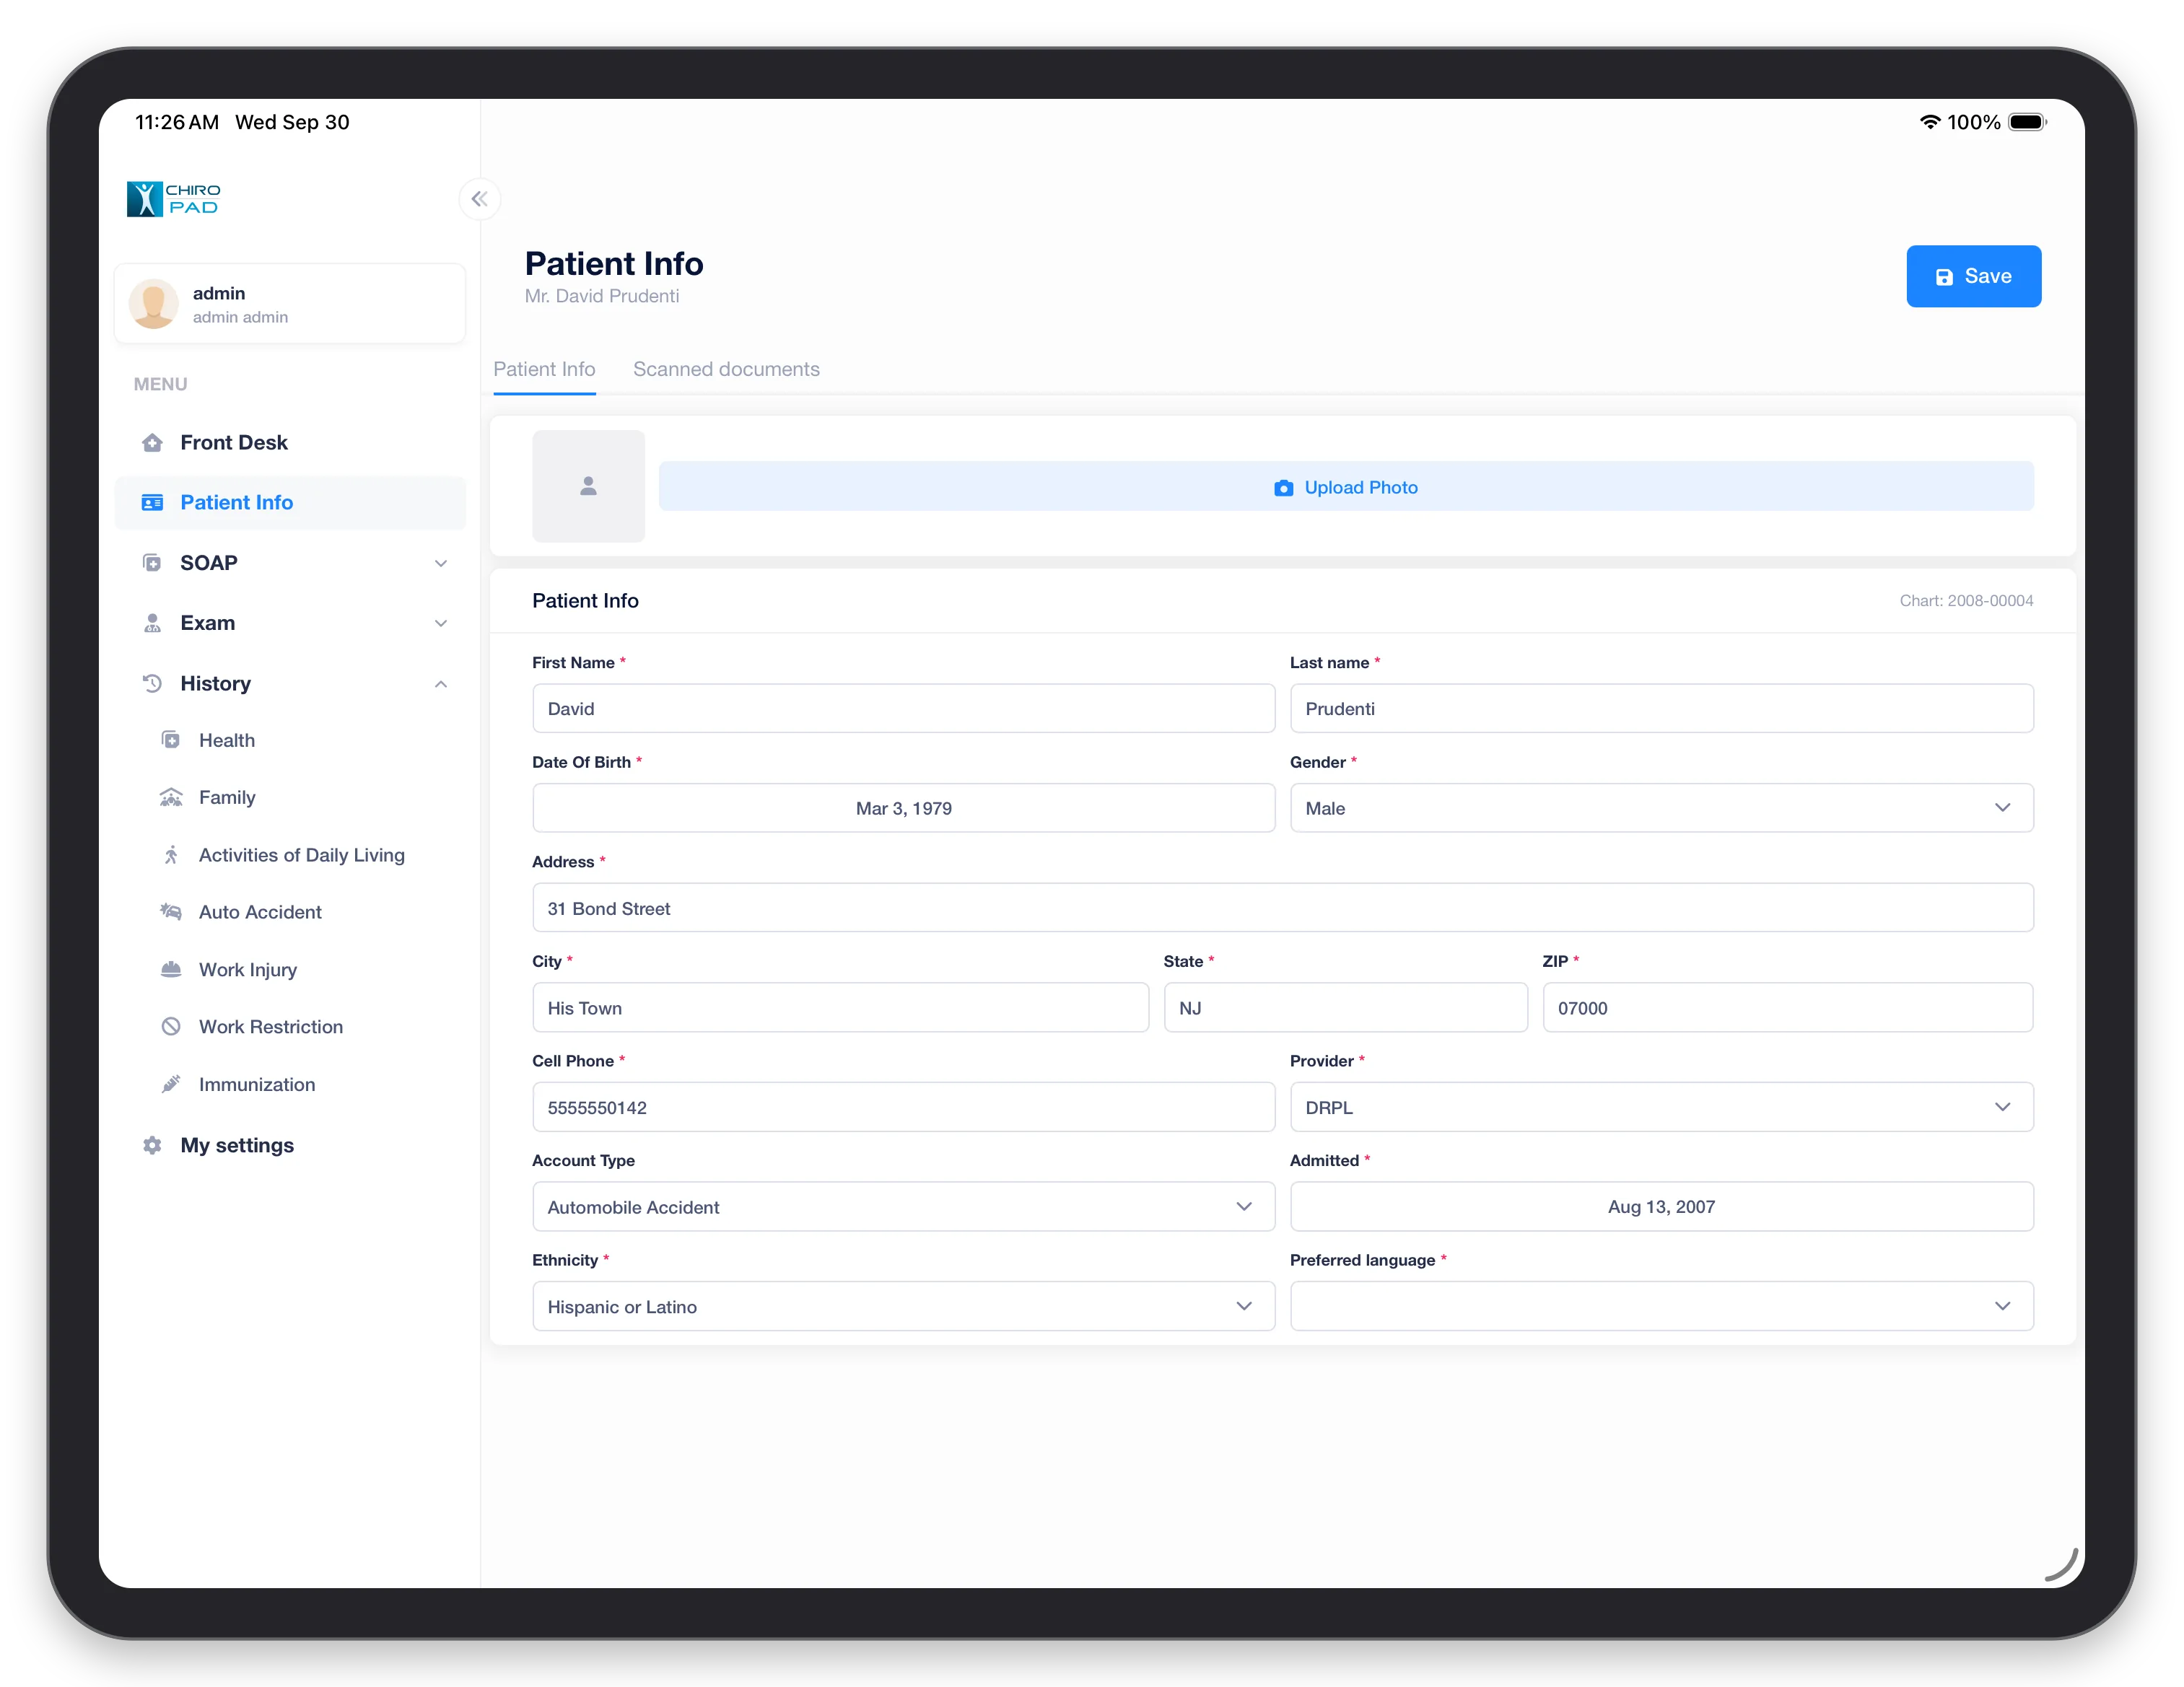This screenshot has width=2184, height=1687.
Task: Click the Date Of Birth field
Action: 903,808
